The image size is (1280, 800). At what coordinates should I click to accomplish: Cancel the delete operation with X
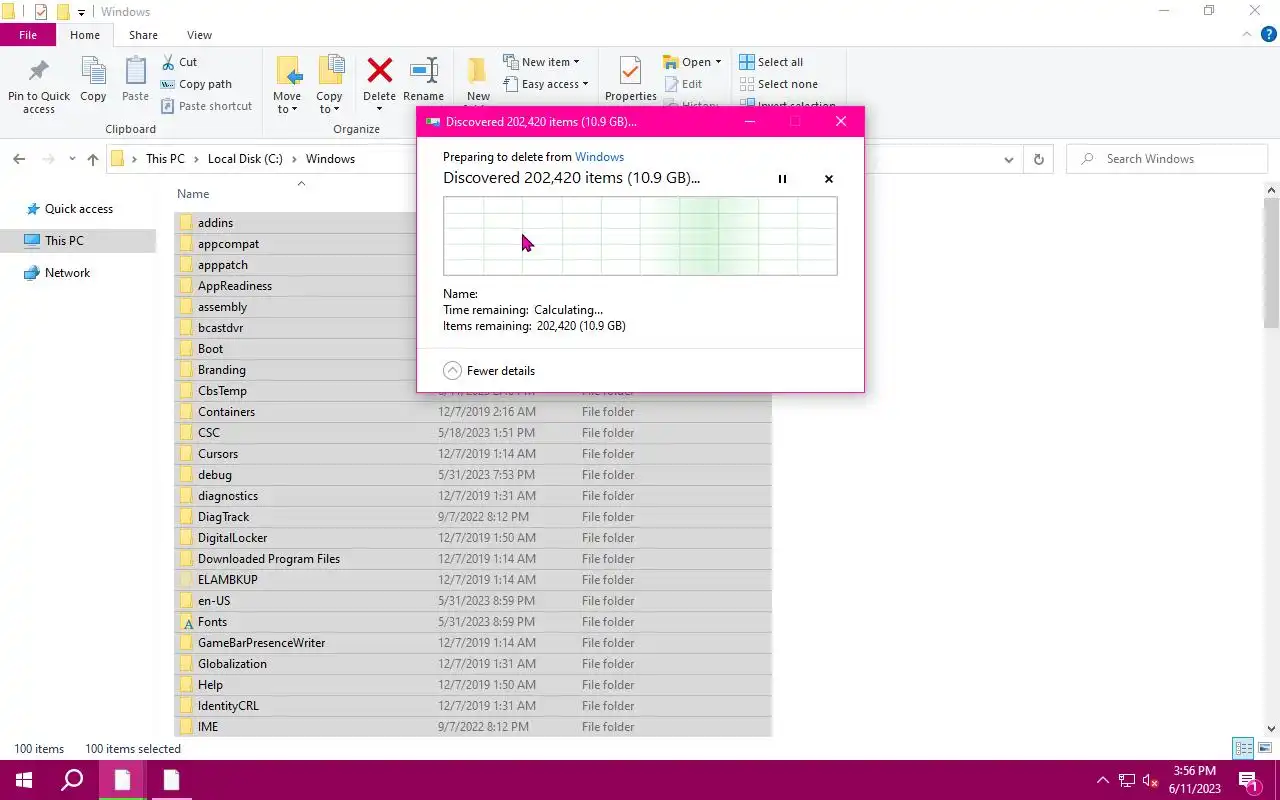click(828, 179)
